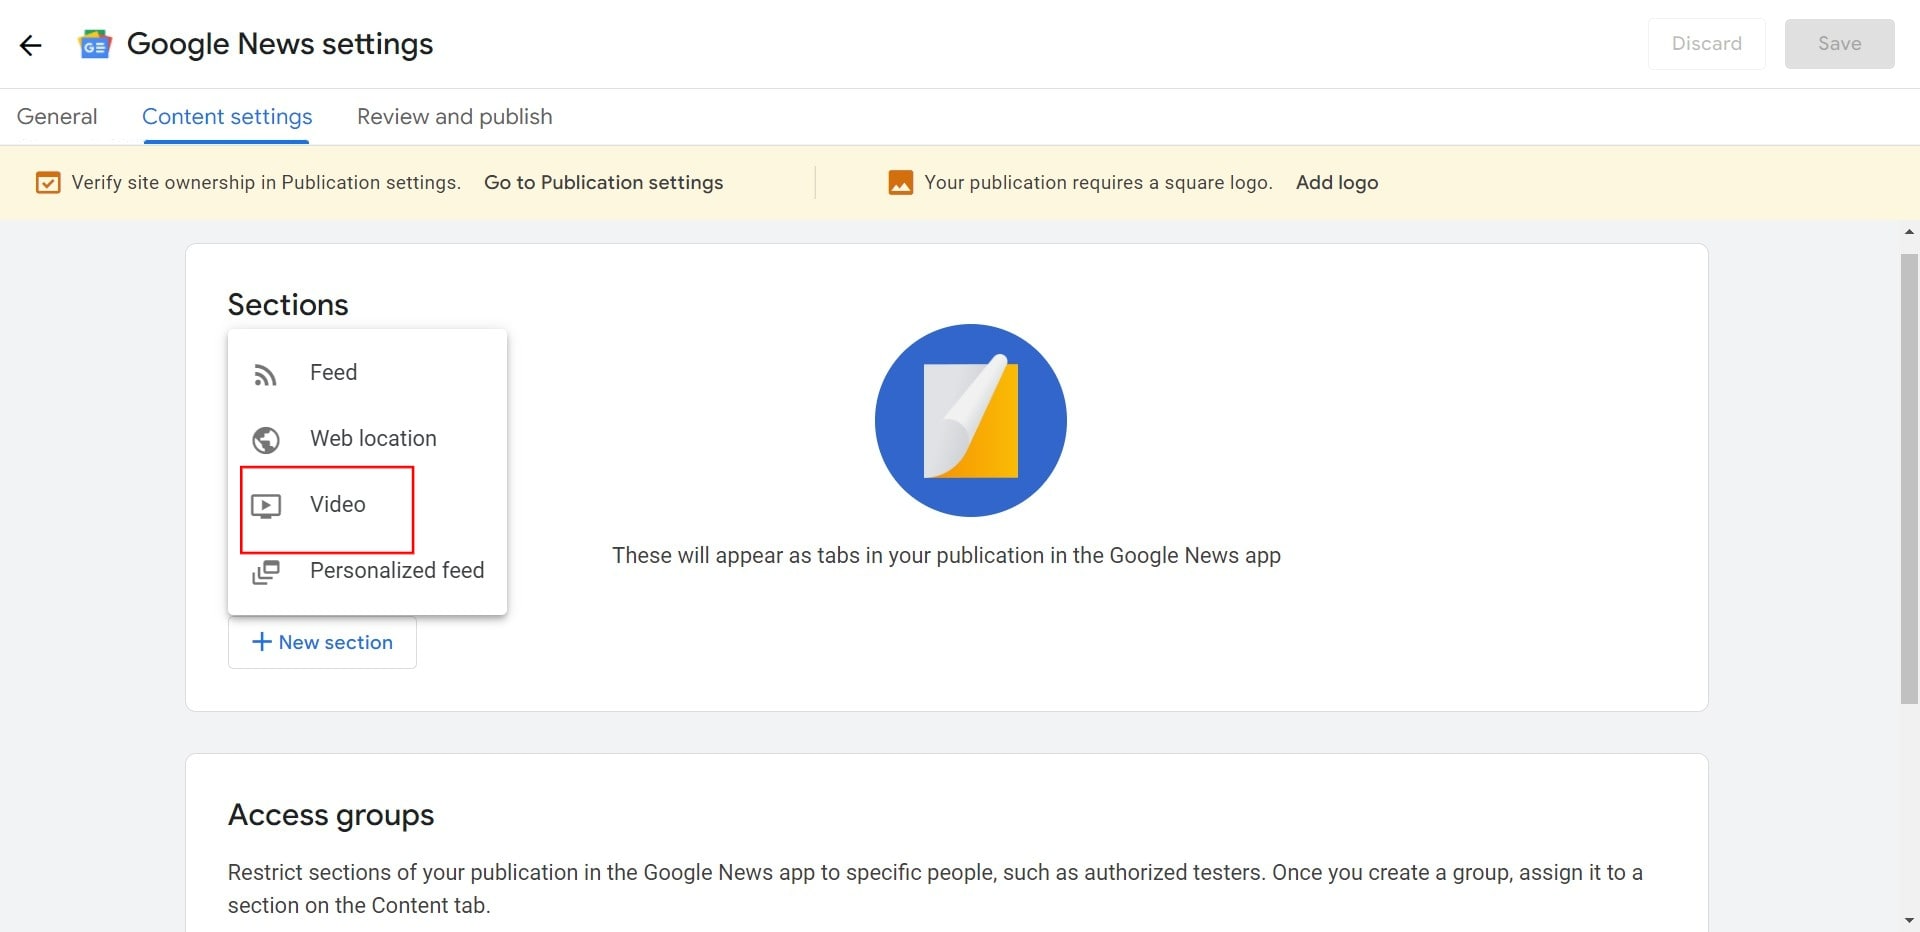The height and width of the screenshot is (932, 1920).
Task: Click 'Your publication requires a square logo' text
Action: 1098,182
